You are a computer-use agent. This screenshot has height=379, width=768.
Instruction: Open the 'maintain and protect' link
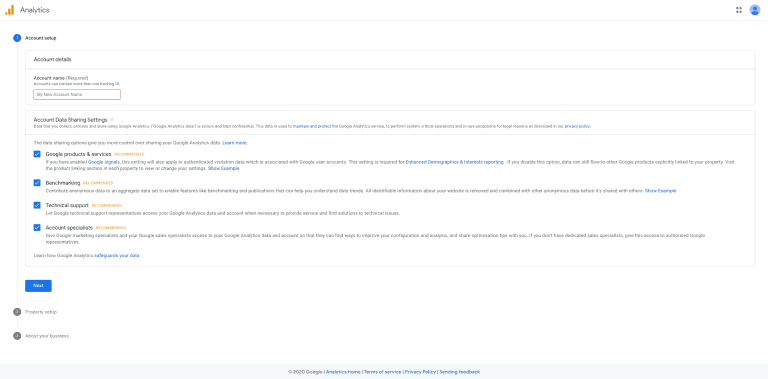312,126
